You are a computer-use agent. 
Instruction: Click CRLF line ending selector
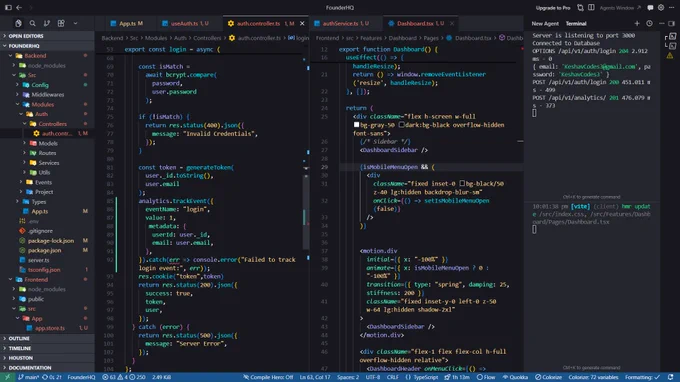click(x=392, y=377)
